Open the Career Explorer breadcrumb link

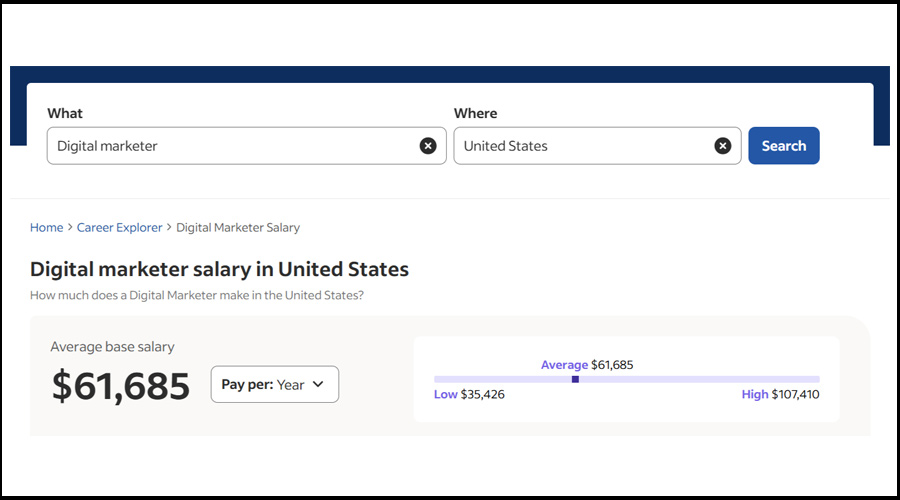119,228
